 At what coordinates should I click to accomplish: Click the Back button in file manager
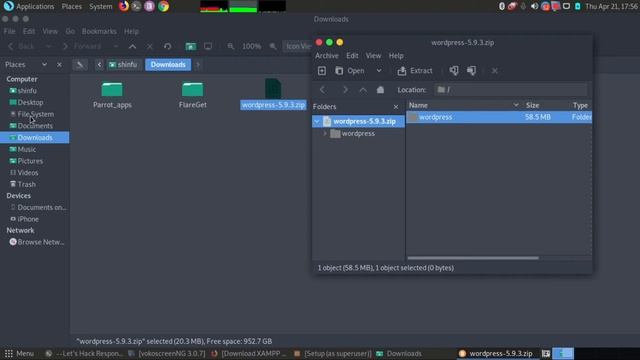click(x=21, y=47)
